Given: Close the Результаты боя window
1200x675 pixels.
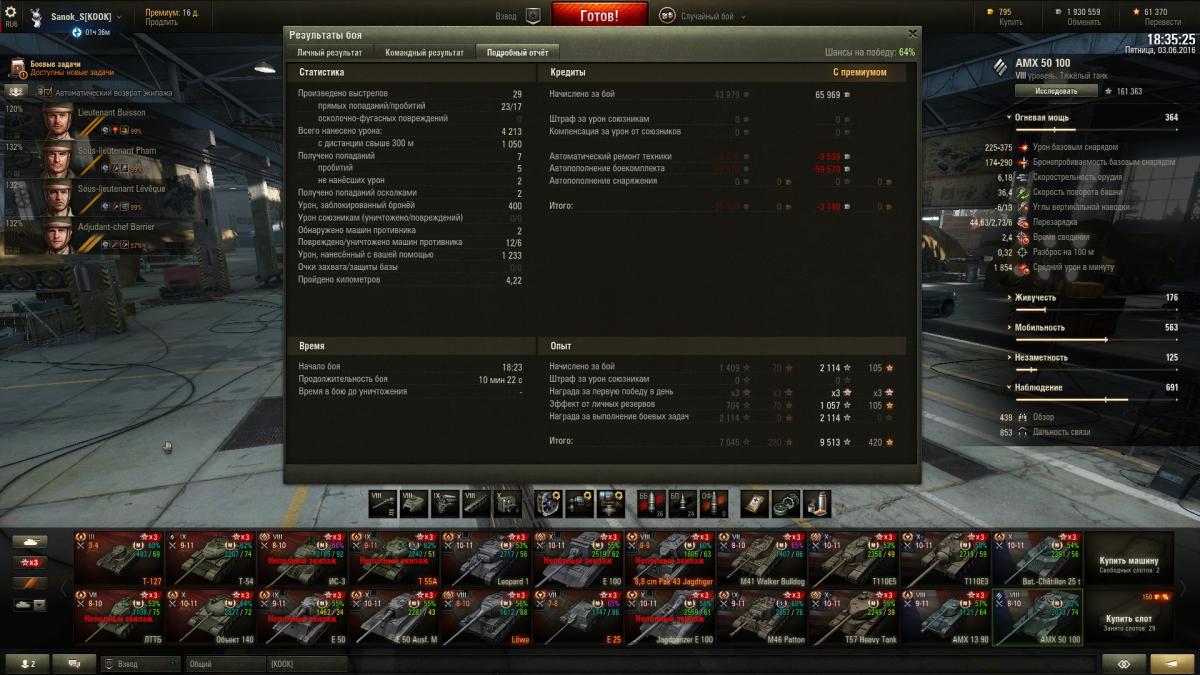Looking at the screenshot, I should click(912, 33).
